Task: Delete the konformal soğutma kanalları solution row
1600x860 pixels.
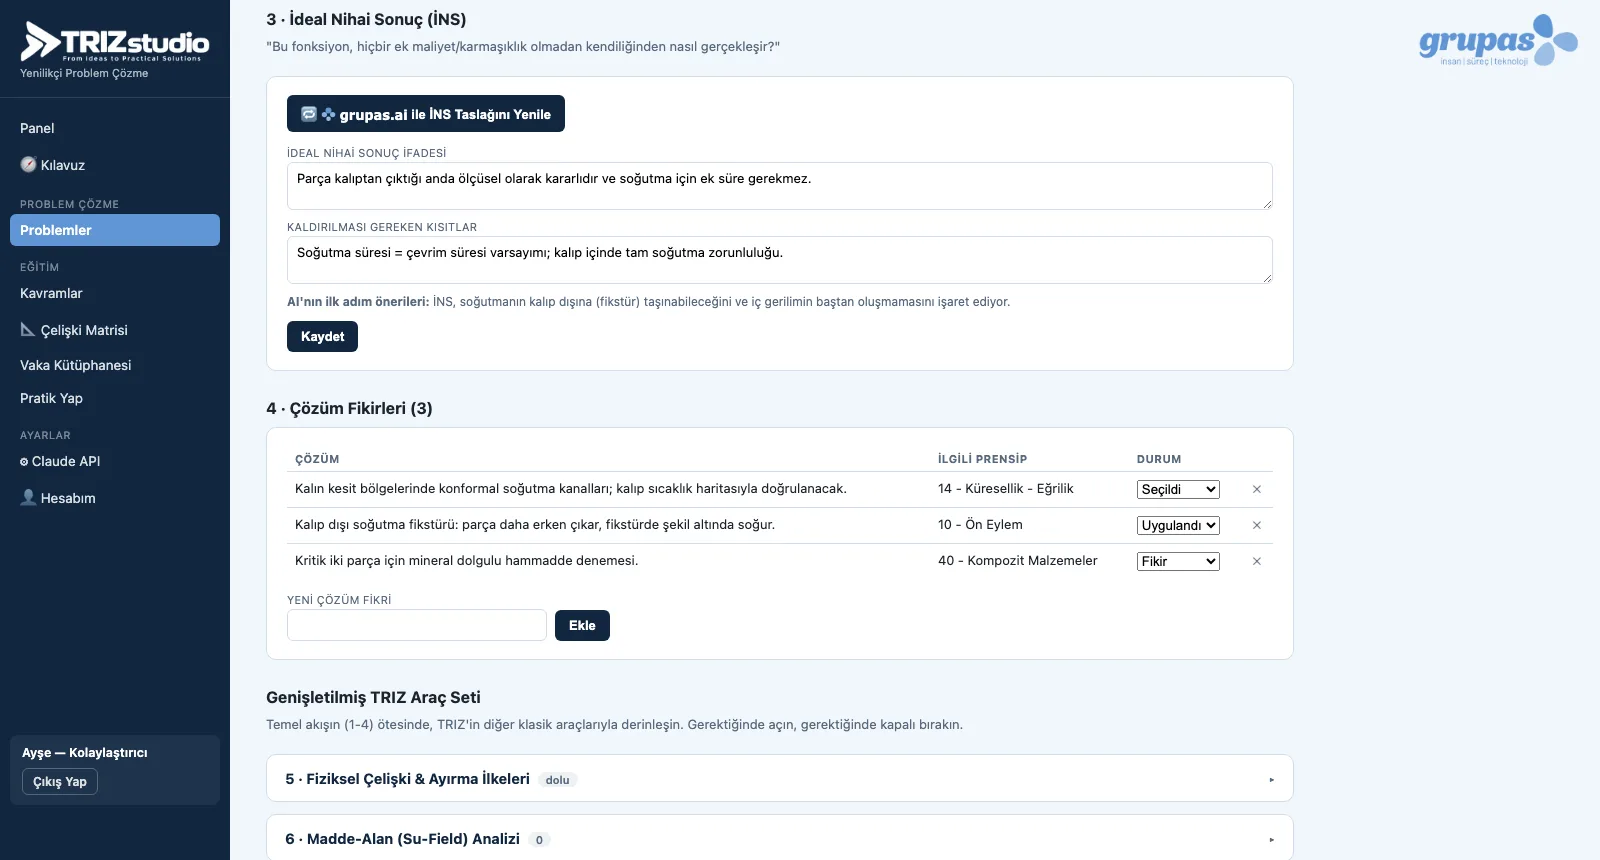Action: tap(1257, 489)
